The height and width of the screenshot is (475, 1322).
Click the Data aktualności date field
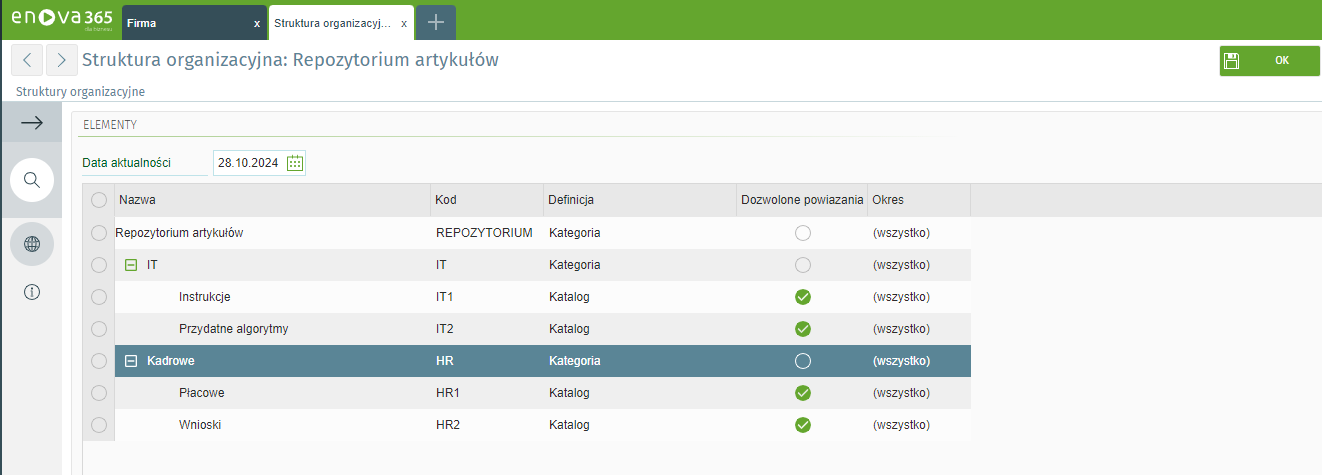tap(248, 163)
